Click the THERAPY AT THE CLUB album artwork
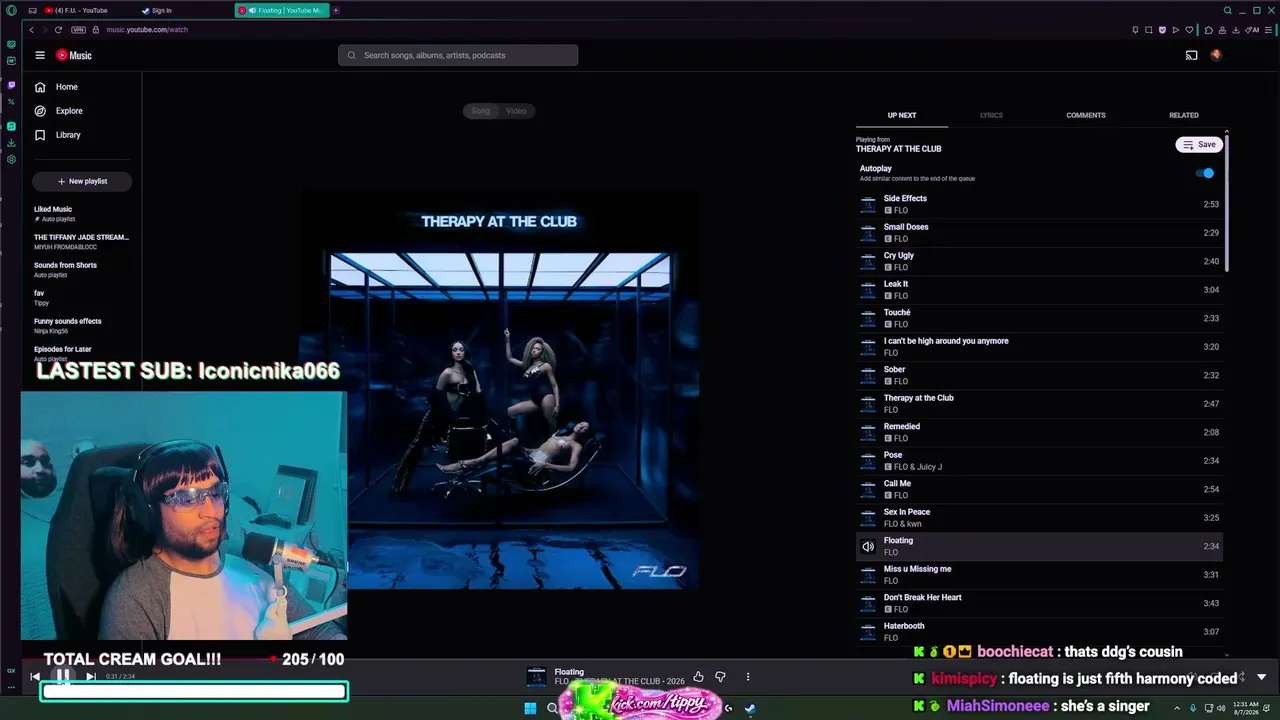Image resolution: width=1280 pixels, height=720 pixels. pyautogui.click(x=500, y=390)
